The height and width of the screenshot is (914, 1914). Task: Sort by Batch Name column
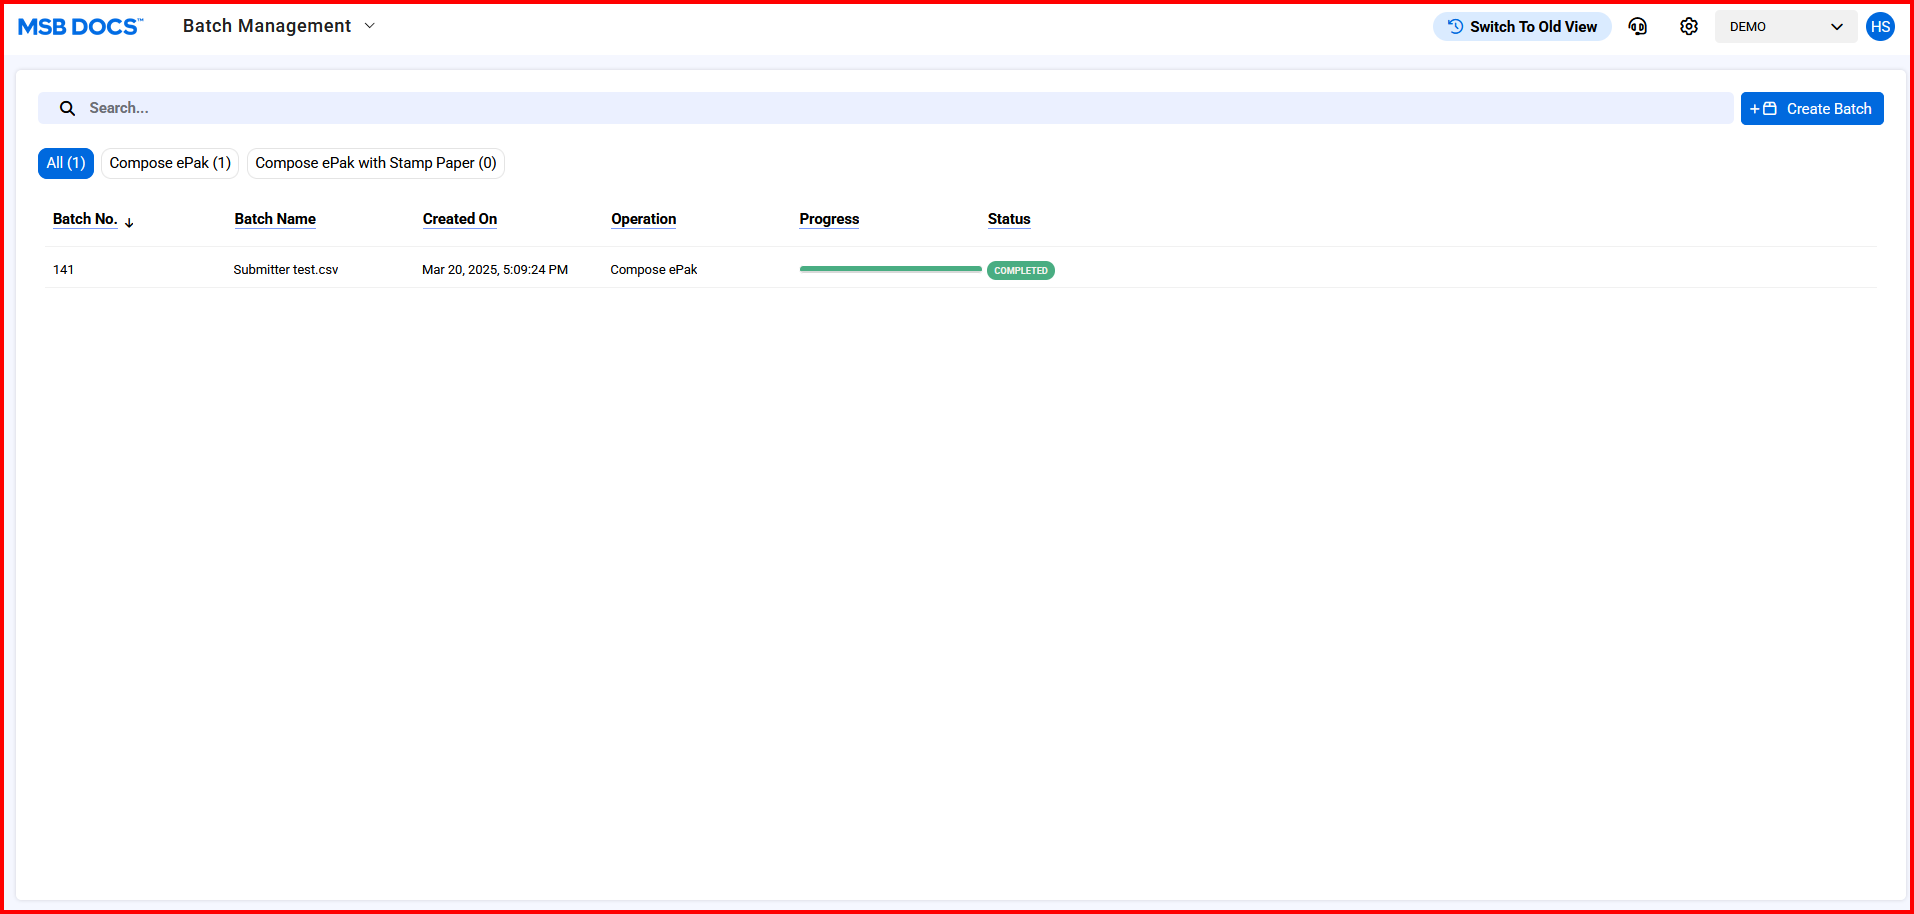pyautogui.click(x=275, y=219)
